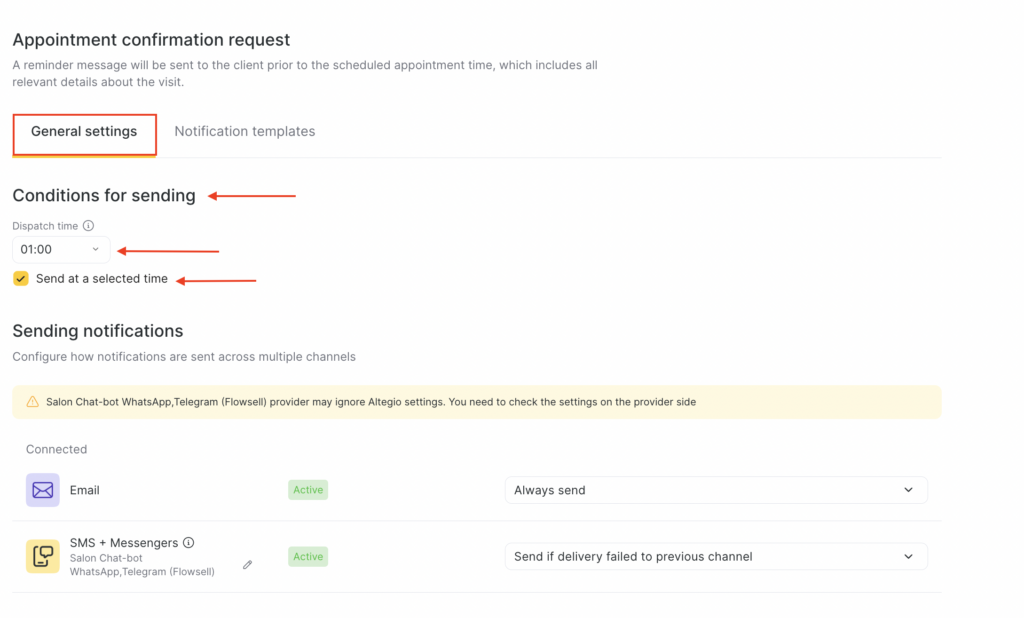Click the Email envelope icon

tap(43, 490)
